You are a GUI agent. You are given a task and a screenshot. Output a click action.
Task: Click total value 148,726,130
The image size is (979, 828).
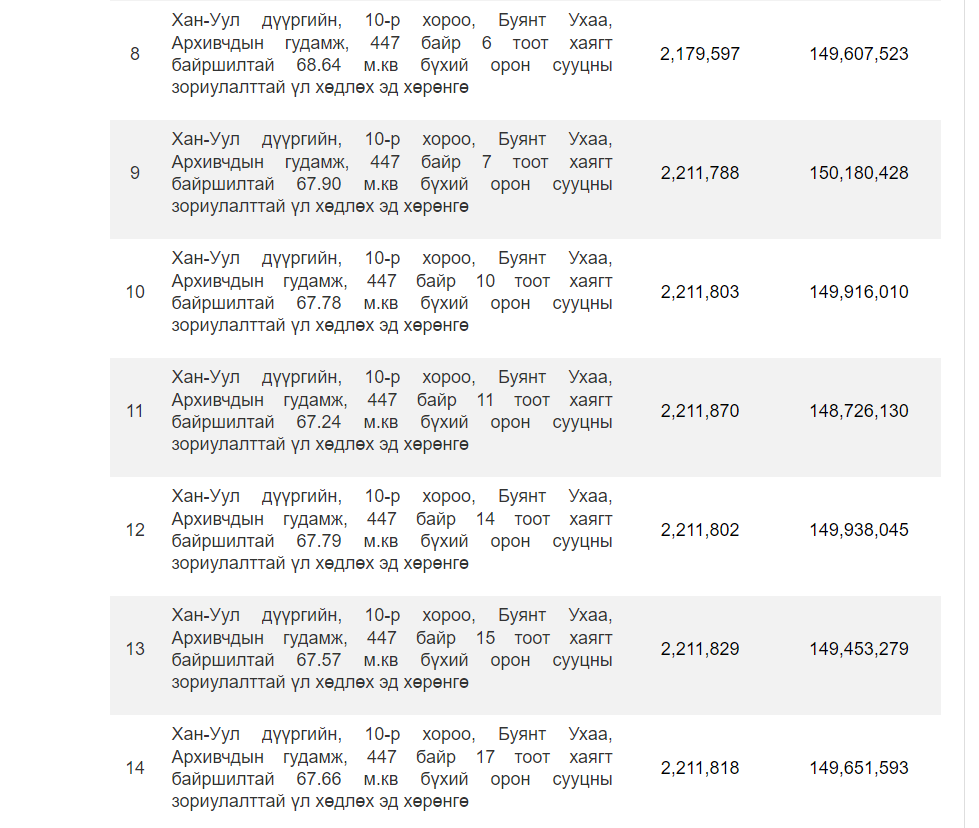858,412
